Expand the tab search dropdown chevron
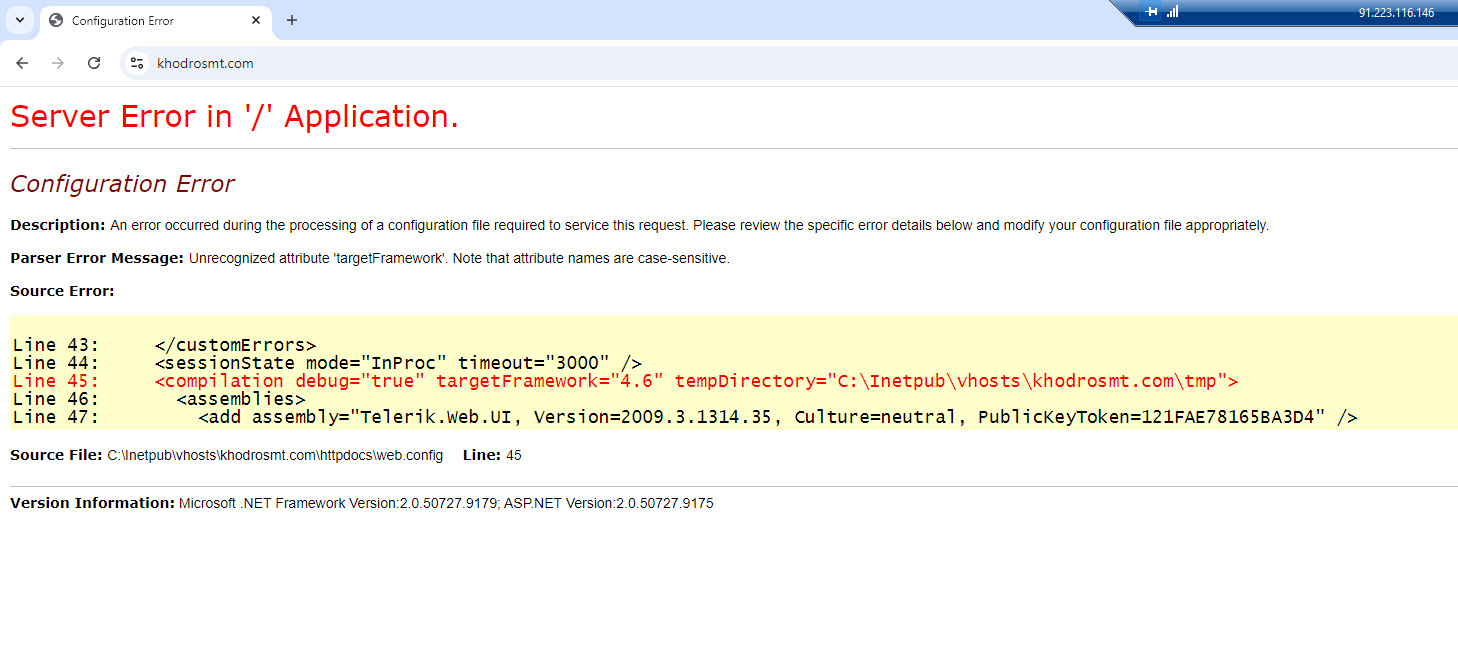 (x=19, y=20)
